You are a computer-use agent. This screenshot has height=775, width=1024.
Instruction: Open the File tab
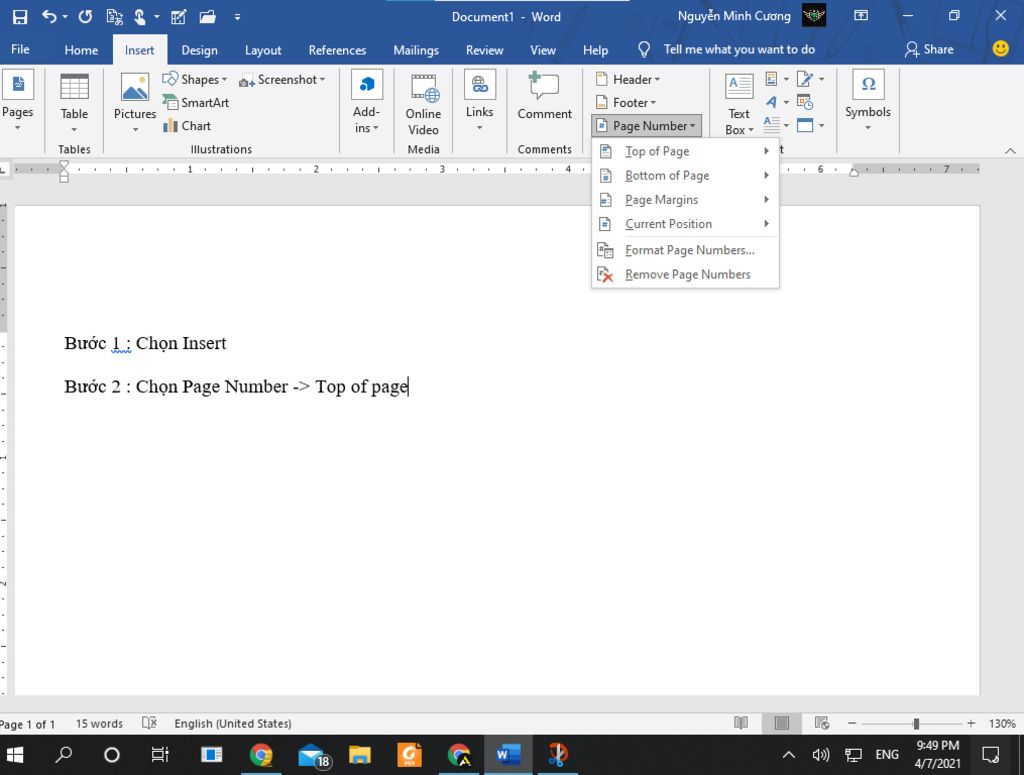tap(20, 50)
